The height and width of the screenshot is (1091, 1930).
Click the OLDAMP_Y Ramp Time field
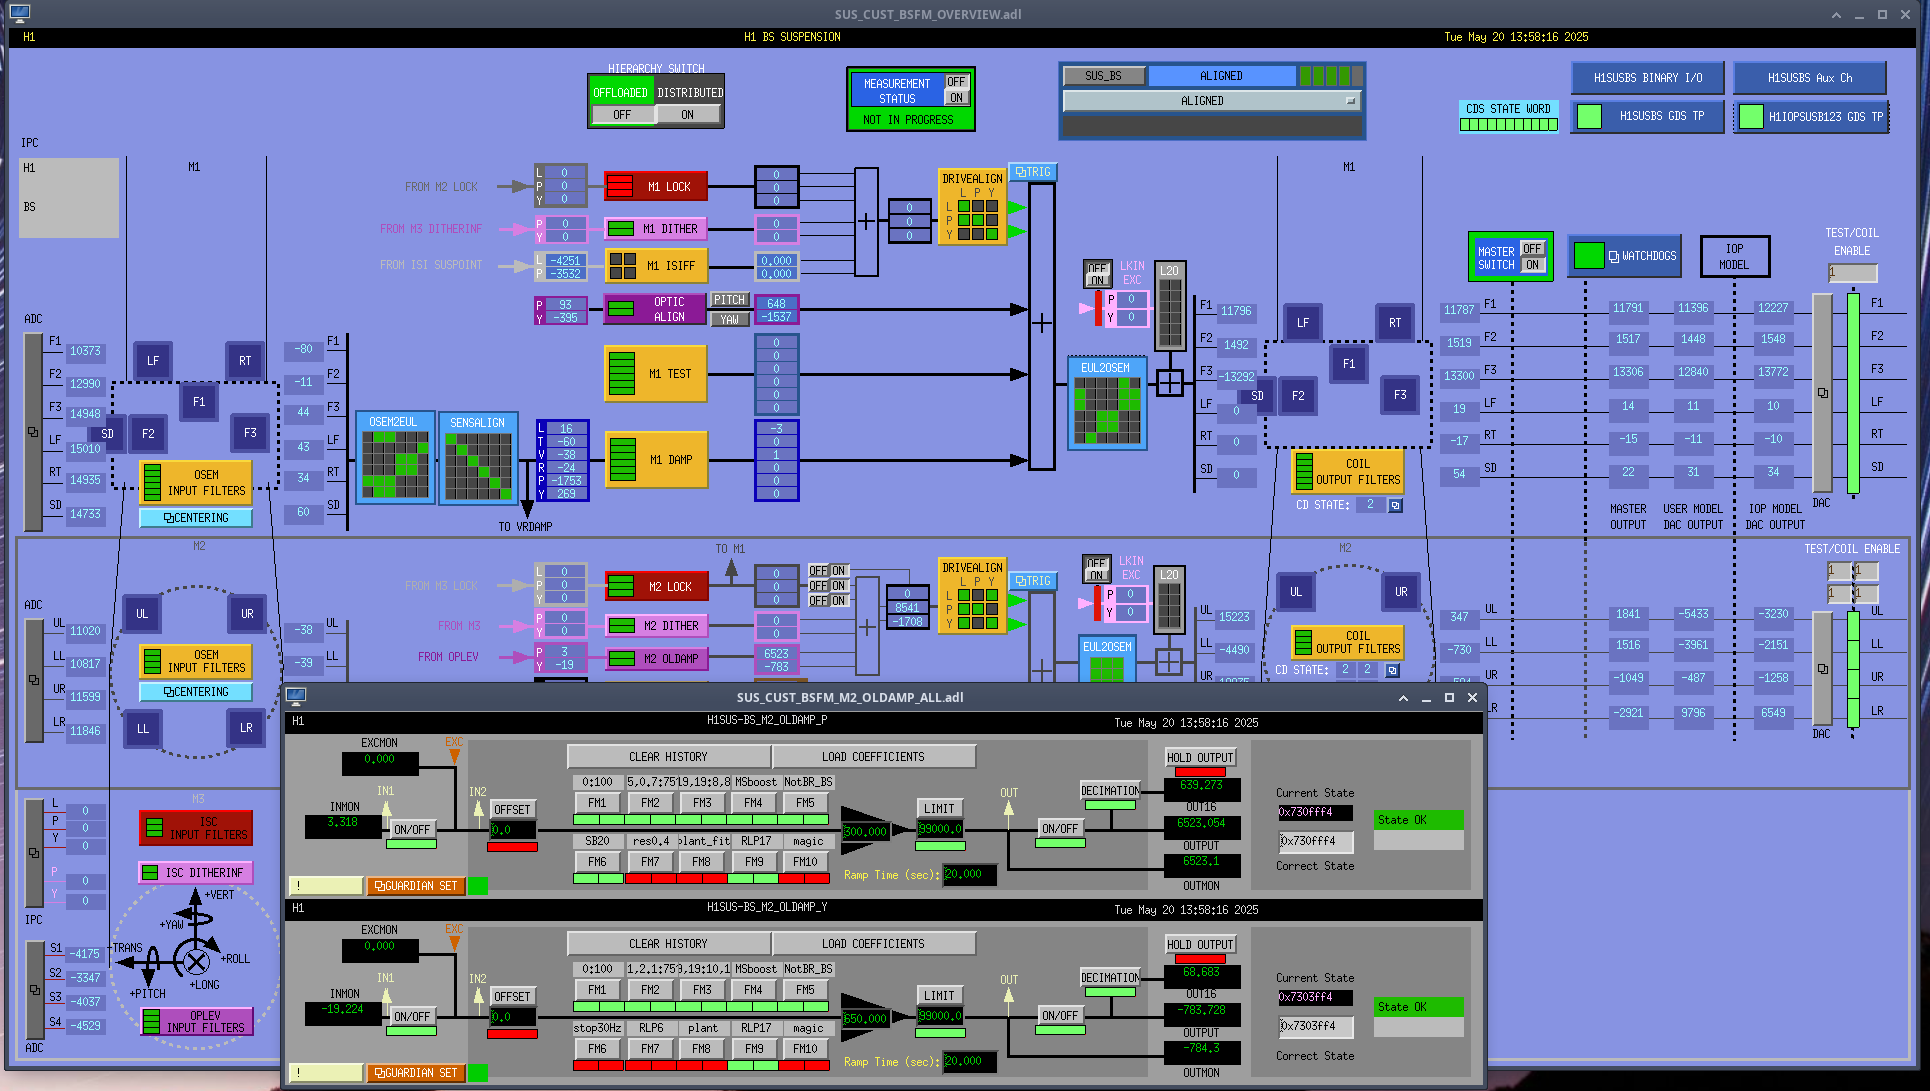[969, 1061]
